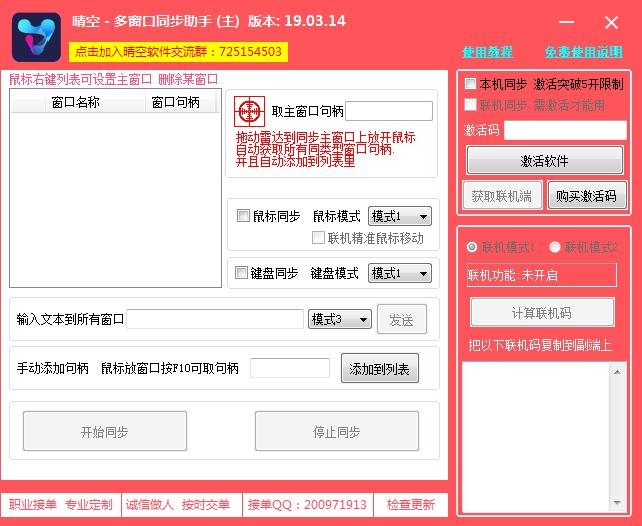Click the 窗口名称 column header

click(76, 102)
